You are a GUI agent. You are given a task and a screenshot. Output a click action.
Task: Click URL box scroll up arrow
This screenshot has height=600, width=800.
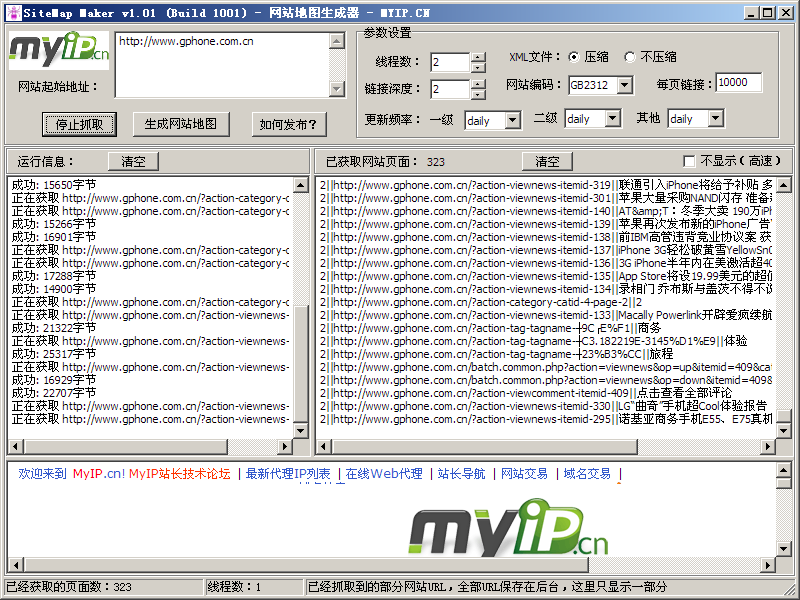[337, 41]
